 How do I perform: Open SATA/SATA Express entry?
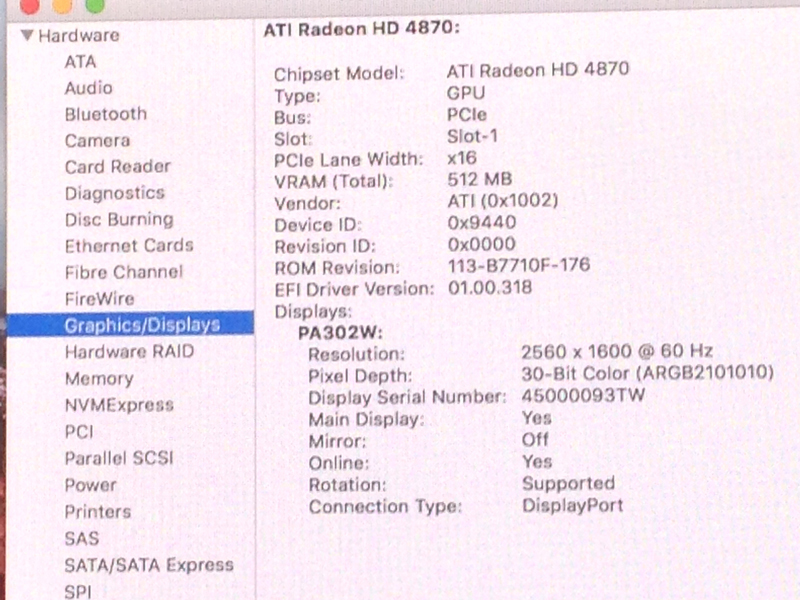[149, 565]
